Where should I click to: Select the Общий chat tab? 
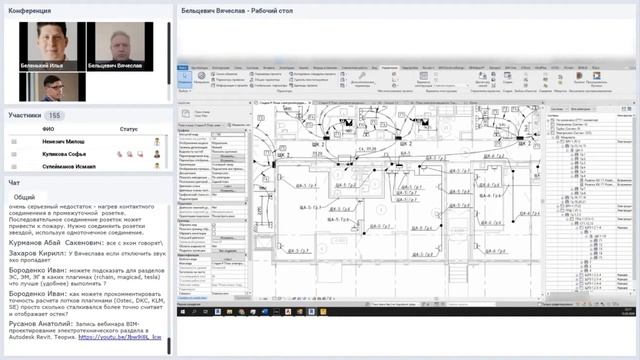click(x=24, y=197)
